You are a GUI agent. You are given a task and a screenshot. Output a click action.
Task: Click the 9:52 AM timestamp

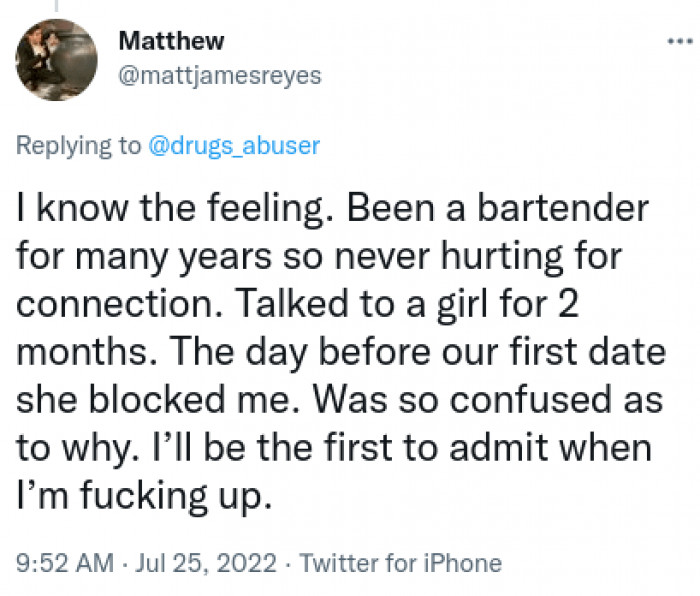click(65, 563)
